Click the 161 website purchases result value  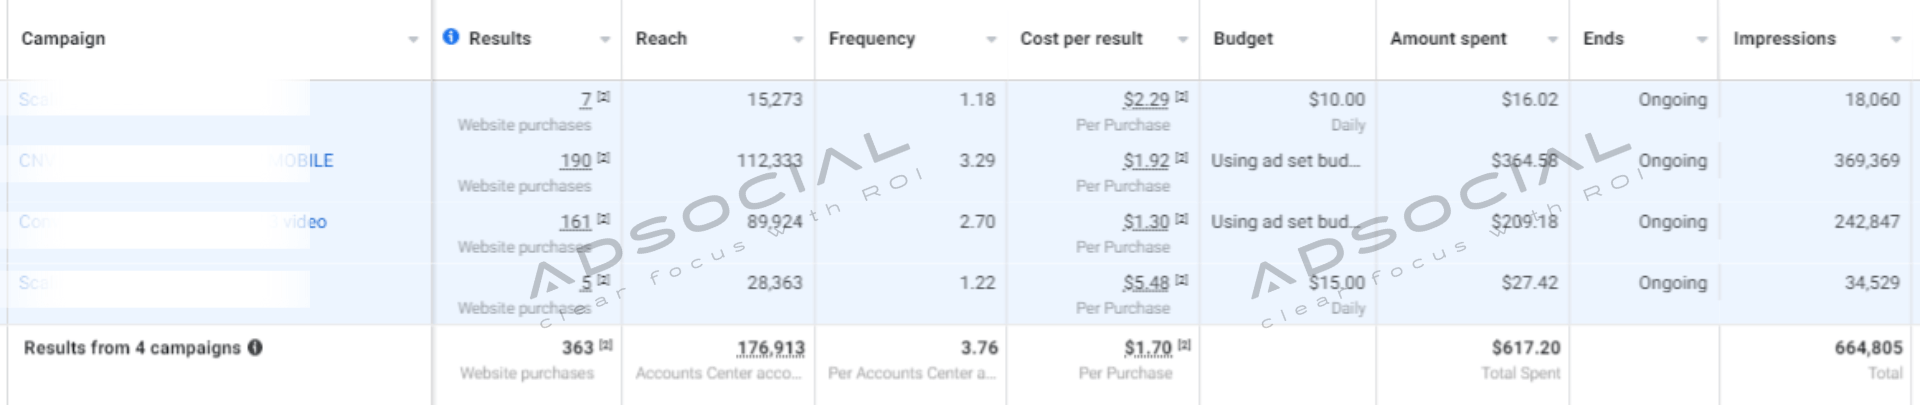coord(576,222)
